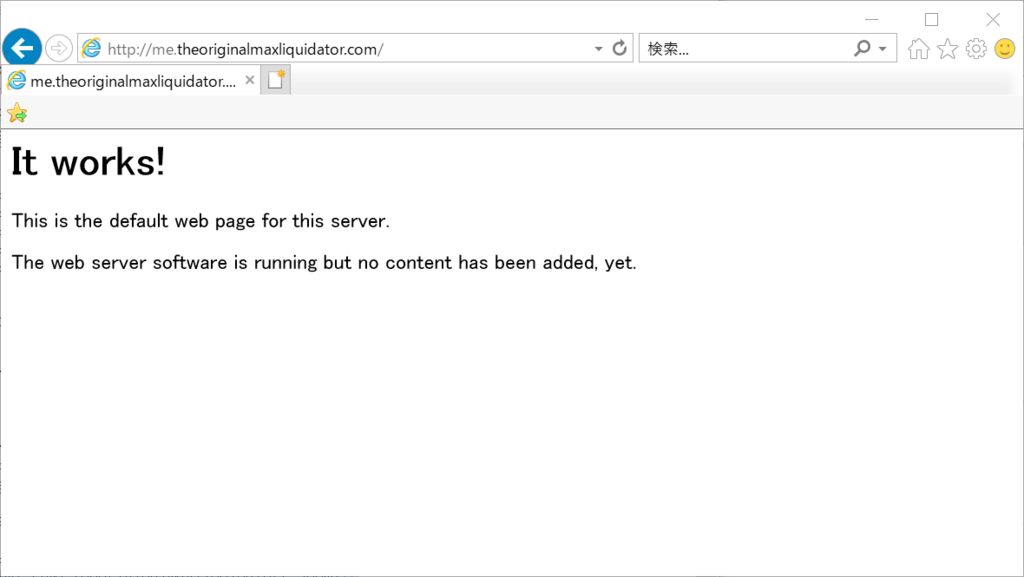Add to favorites bar star icon
Screen dimensions: 1024x577
(17, 113)
